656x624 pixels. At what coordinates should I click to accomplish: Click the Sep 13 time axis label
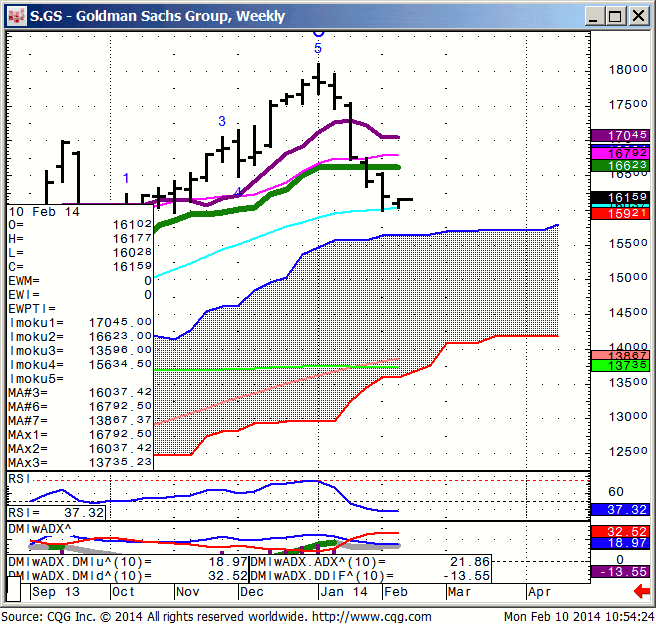tap(56, 592)
